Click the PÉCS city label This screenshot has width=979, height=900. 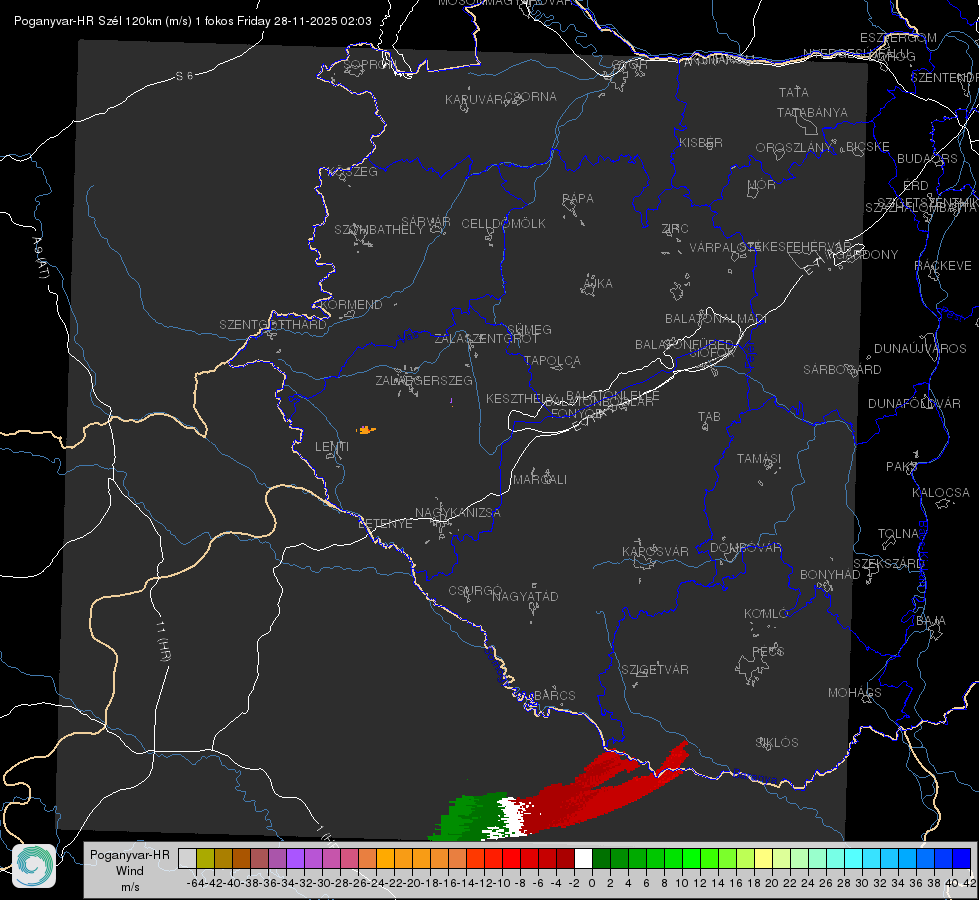[x=767, y=652]
